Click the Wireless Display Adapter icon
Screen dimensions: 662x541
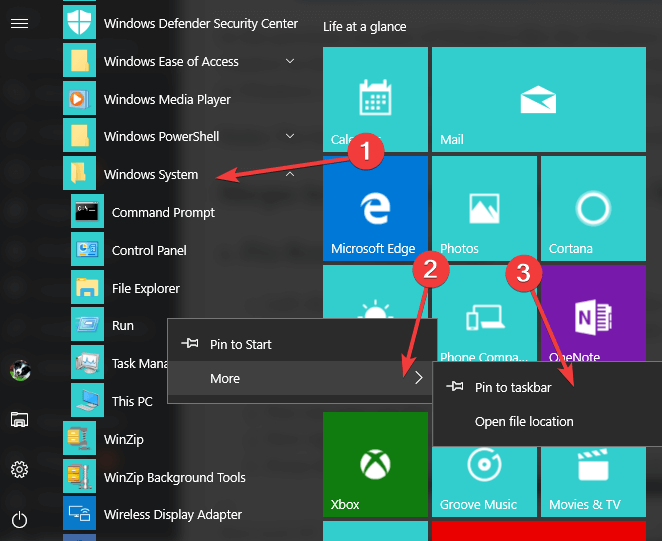[x=79, y=514]
